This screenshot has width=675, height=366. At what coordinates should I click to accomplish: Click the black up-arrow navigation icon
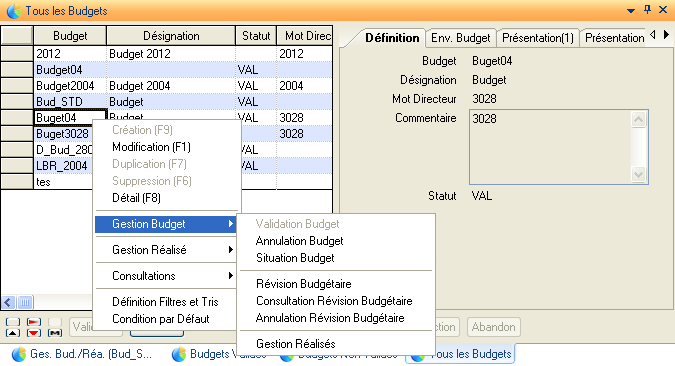point(13,333)
